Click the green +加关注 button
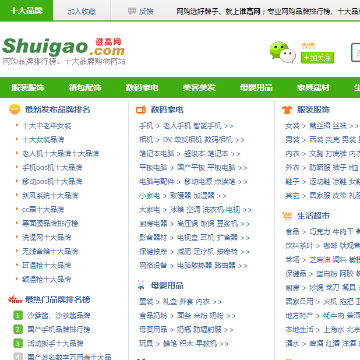Viewport: 360px width, 360px height. click(x=317, y=58)
